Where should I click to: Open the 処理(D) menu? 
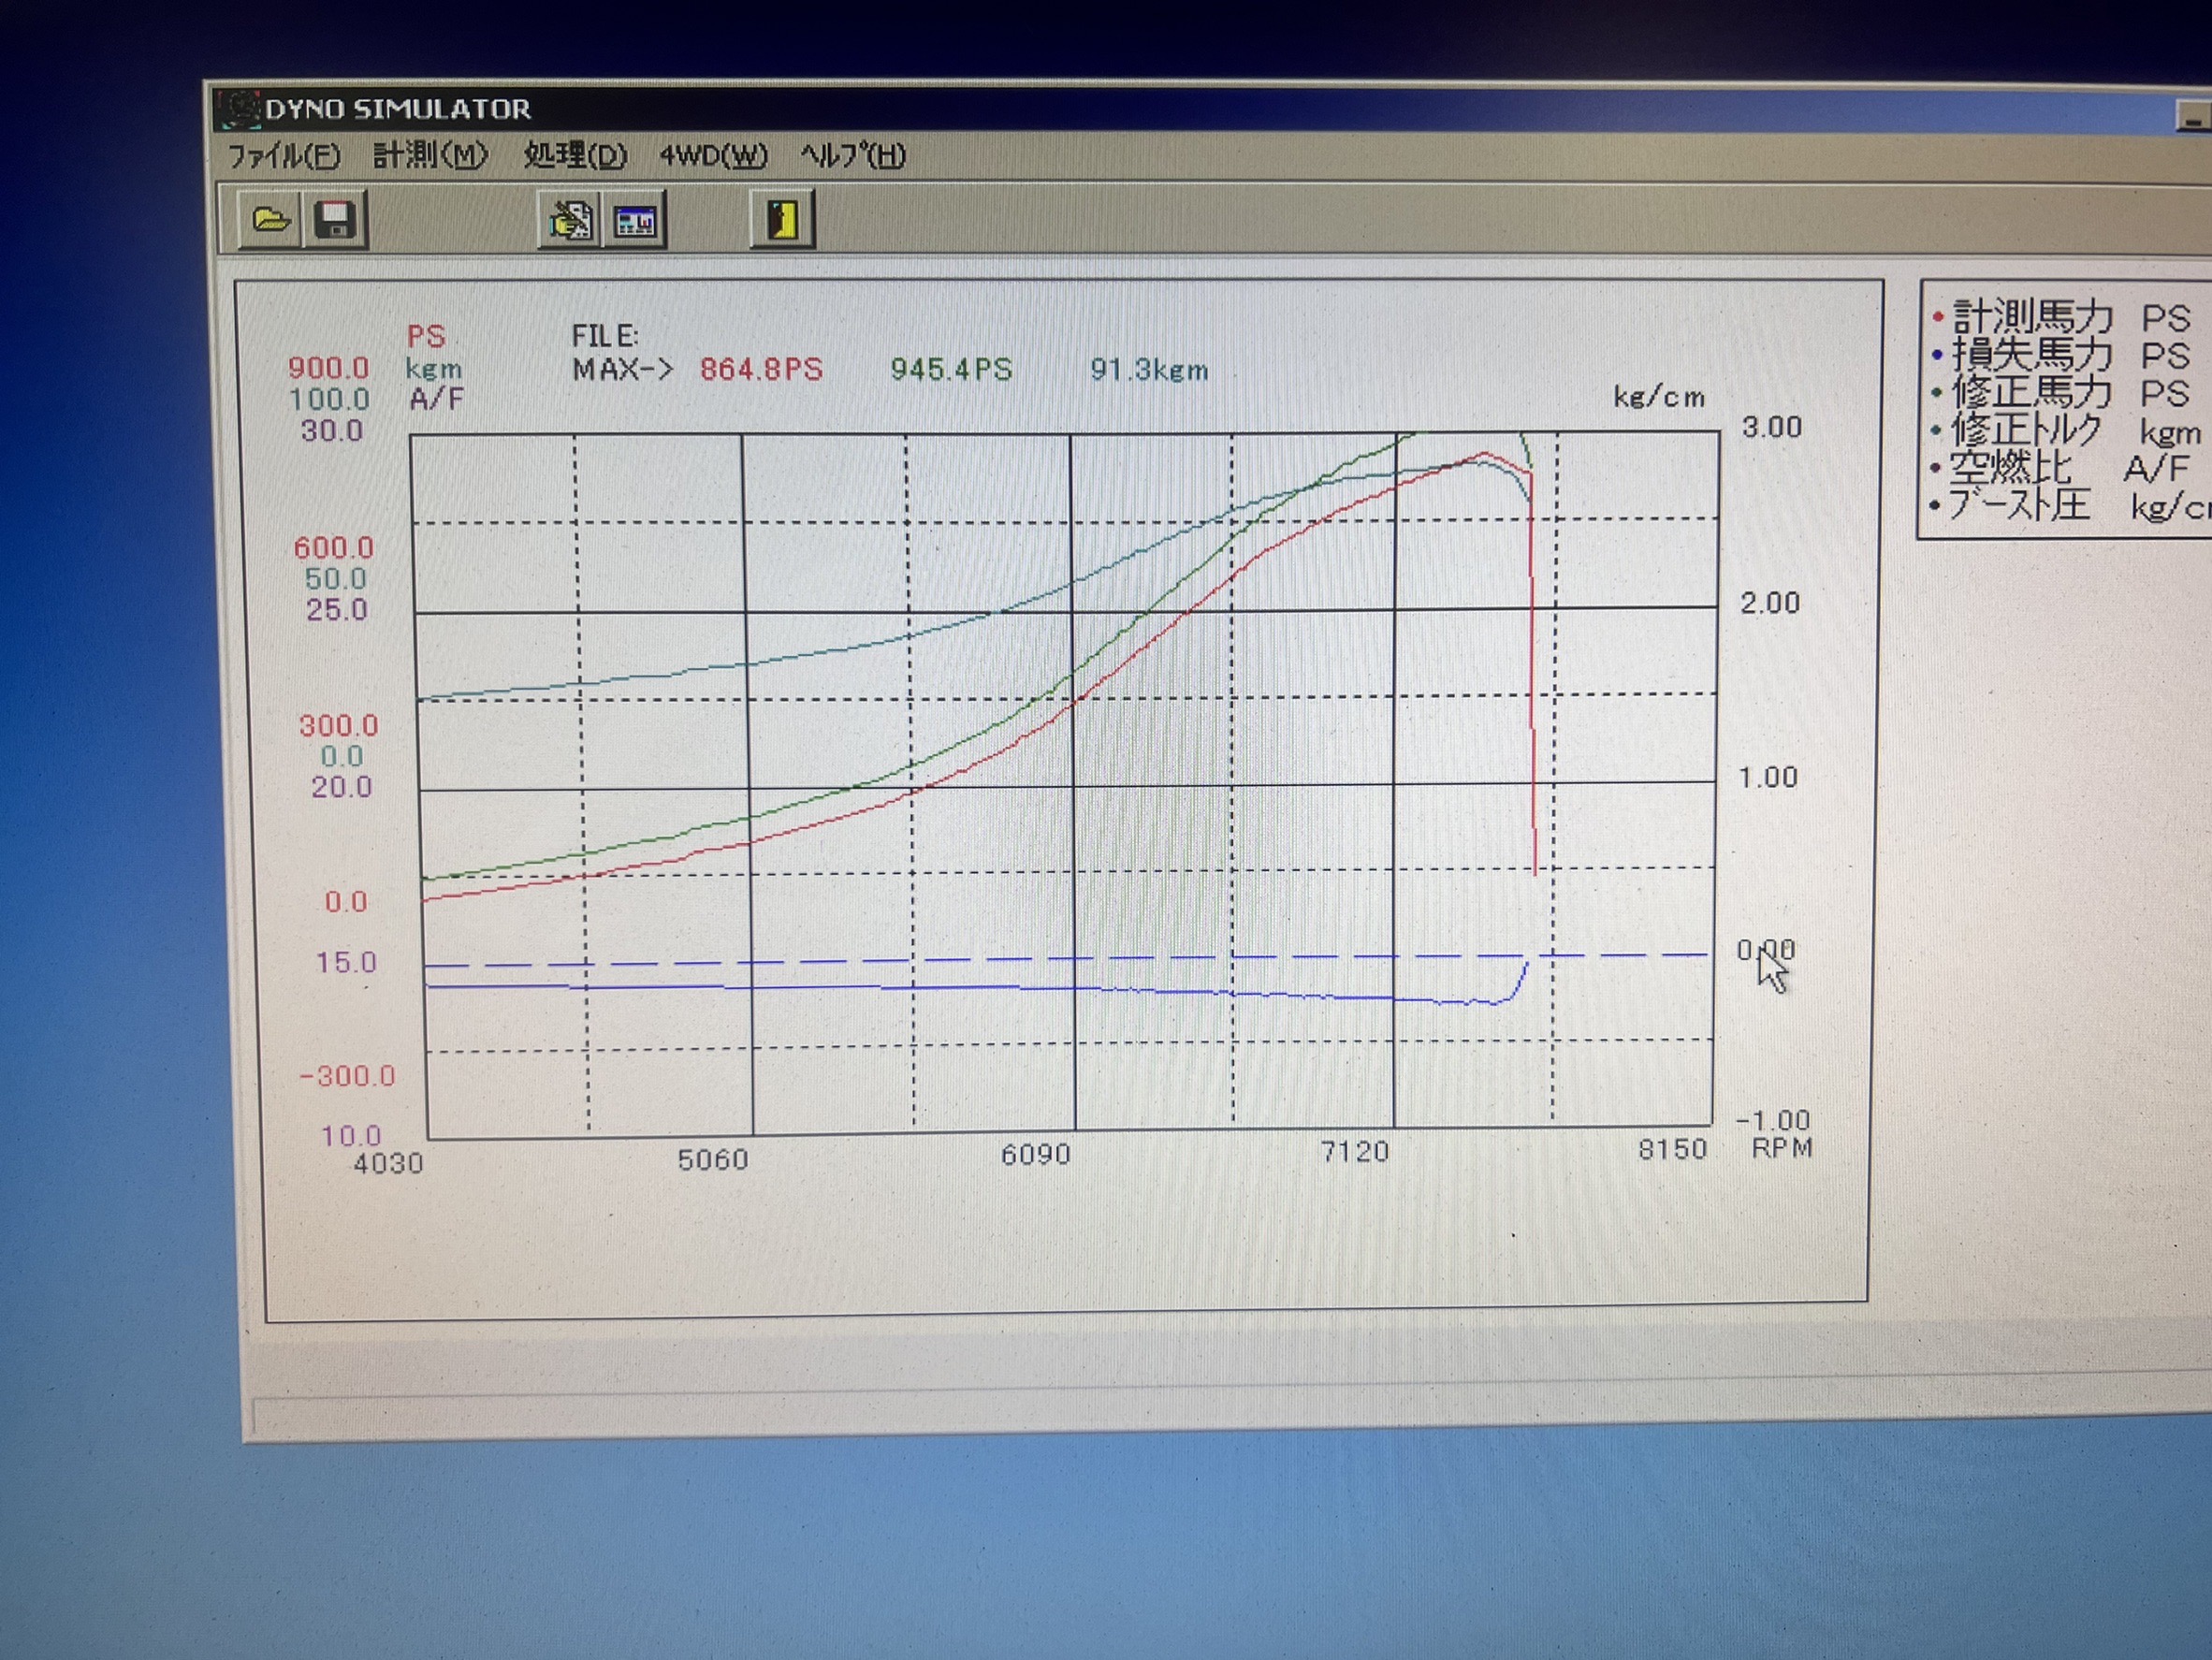(x=575, y=155)
